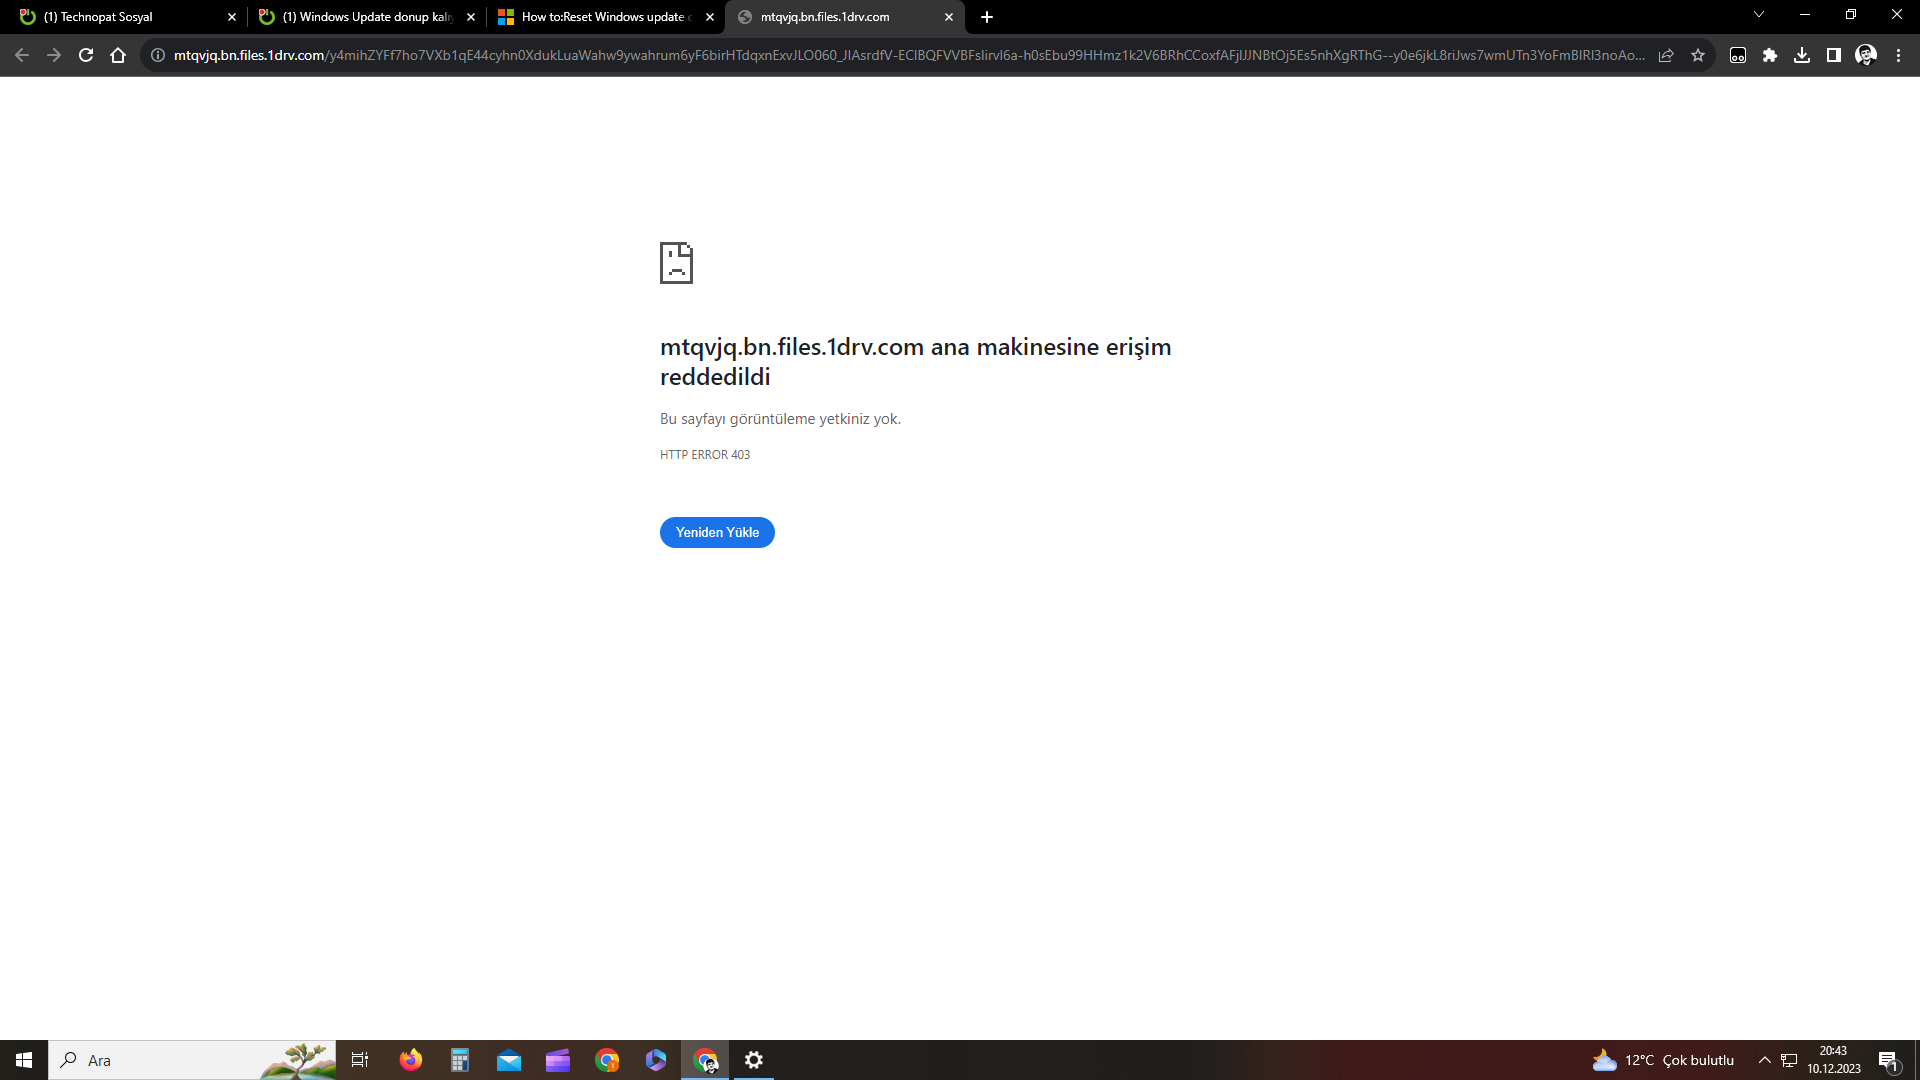The height and width of the screenshot is (1080, 1920).
Task: View site information icon
Action: click(x=158, y=55)
